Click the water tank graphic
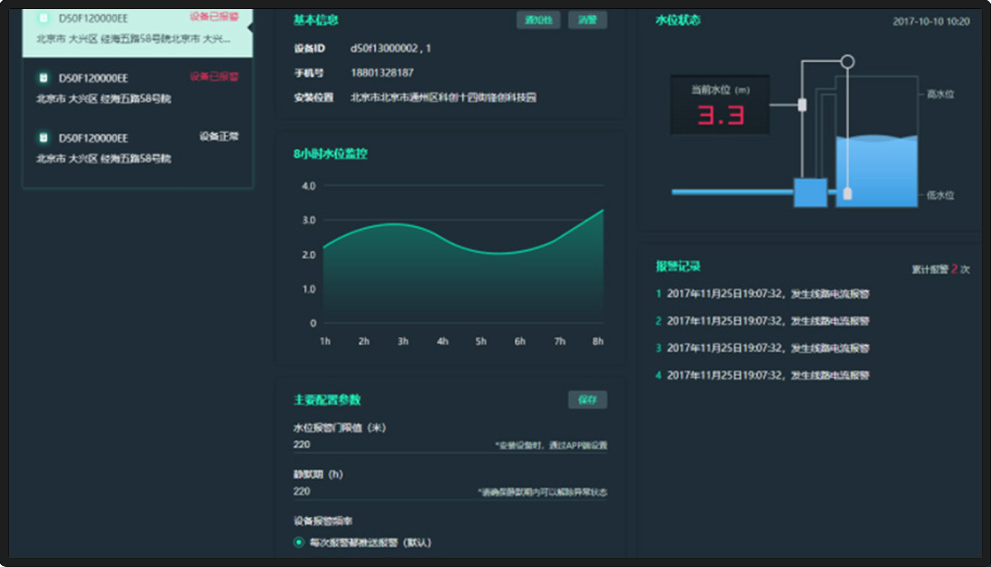This screenshot has width=991, height=567. tap(876, 170)
